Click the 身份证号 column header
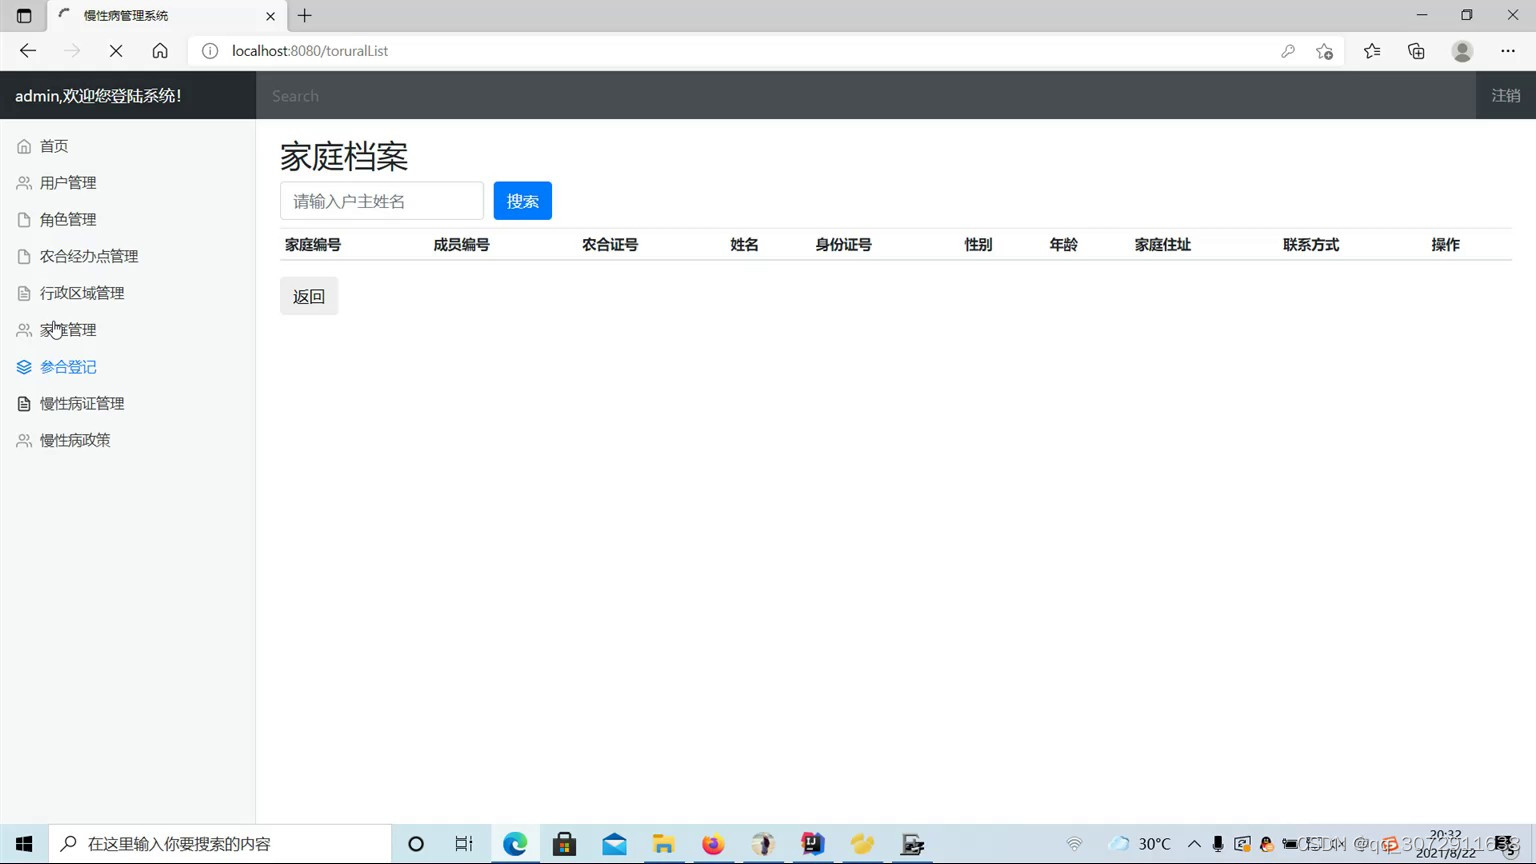Screen dimensions: 1536x864 [843, 245]
